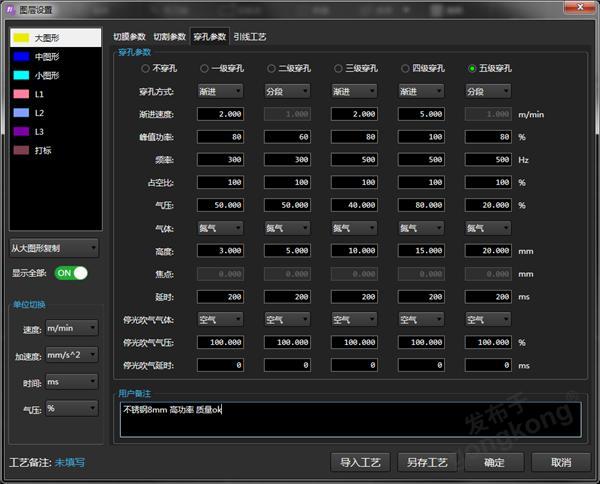This screenshot has height=484, width=600.
Task: Expand the 速度 unit dropdown
Action: coord(72,328)
